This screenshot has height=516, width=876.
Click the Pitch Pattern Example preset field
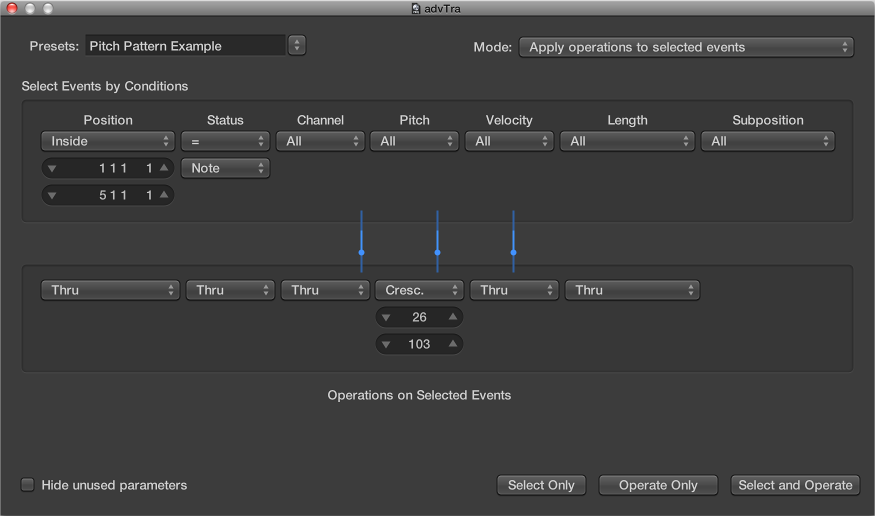pyautogui.click(x=185, y=46)
